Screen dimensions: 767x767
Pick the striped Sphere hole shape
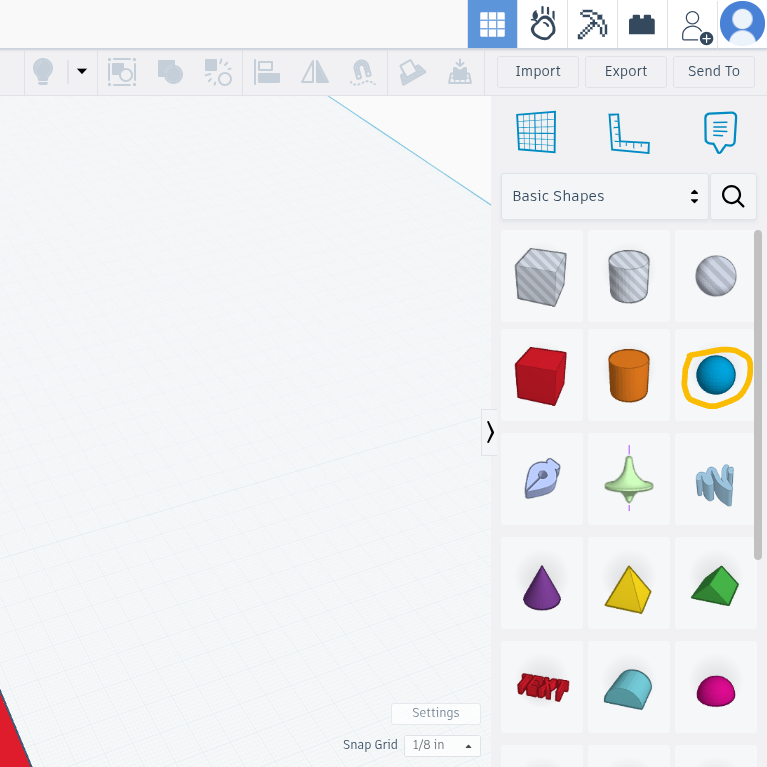pos(715,276)
